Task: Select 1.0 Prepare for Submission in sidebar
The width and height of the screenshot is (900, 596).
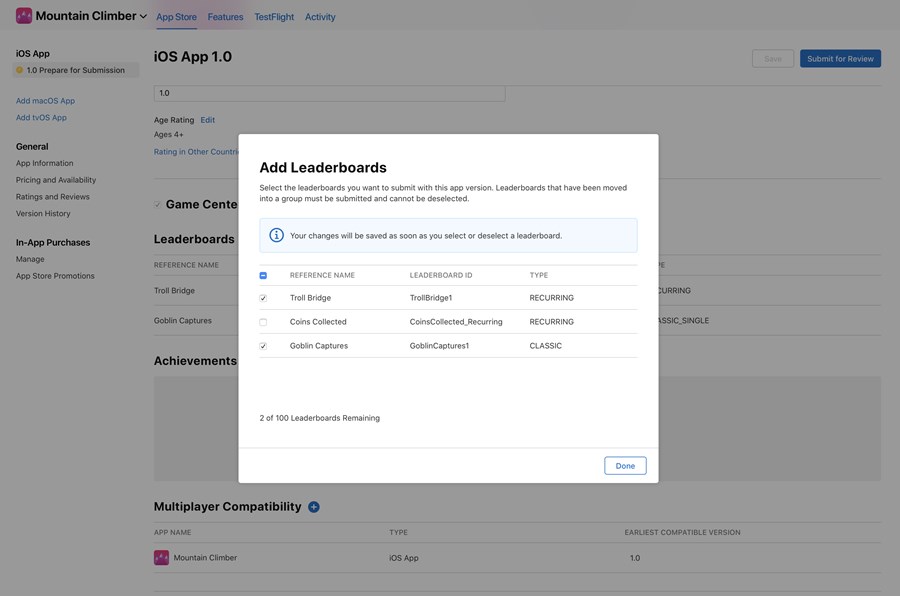Action: coord(76,70)
